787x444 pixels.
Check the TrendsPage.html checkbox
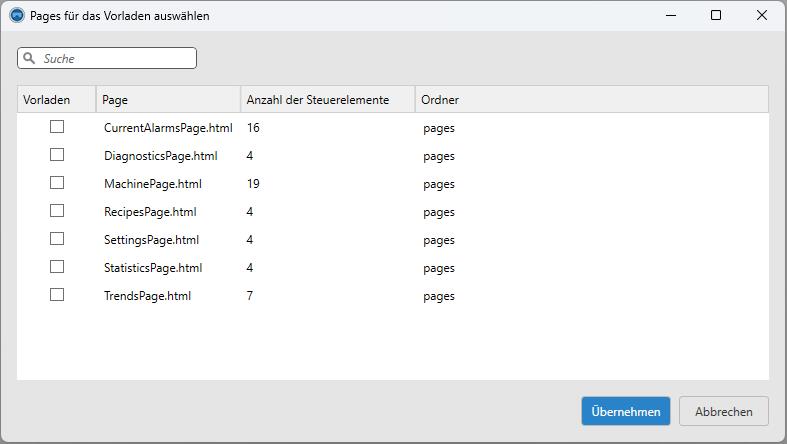[x=57, y=295]
